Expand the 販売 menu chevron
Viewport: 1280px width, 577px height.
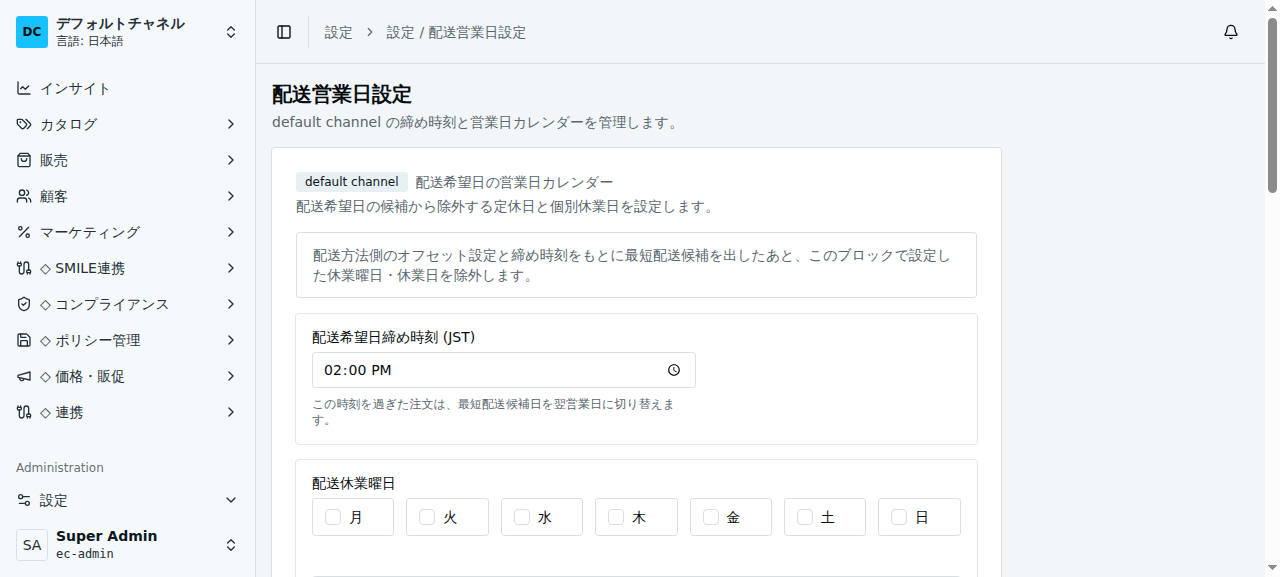[231, 160]
